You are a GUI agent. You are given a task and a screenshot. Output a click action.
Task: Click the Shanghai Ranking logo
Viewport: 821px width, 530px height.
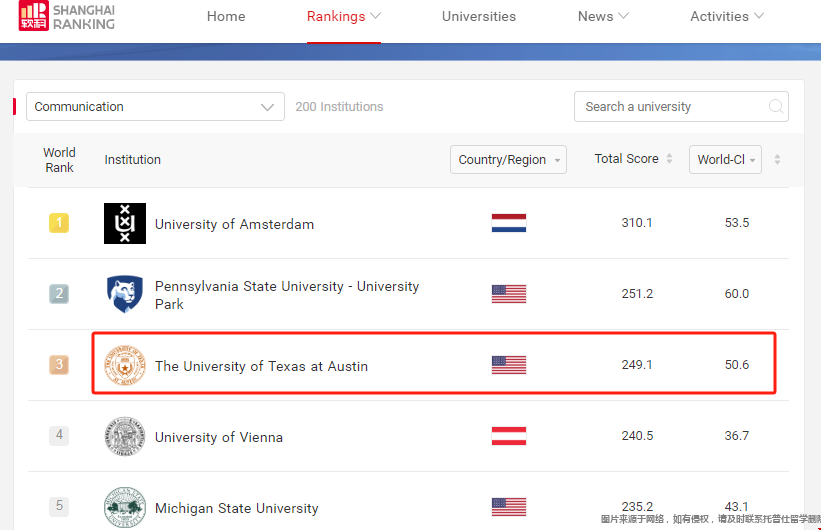[x=66, y=16]
